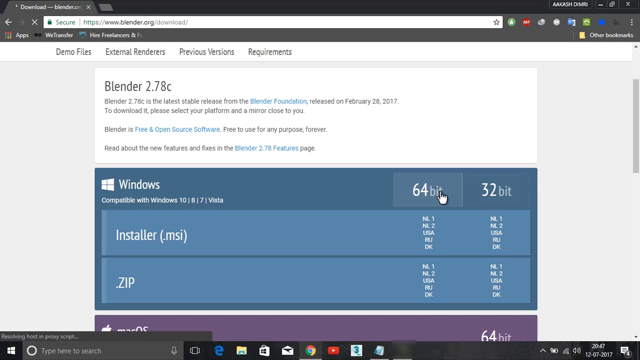Open Other bookmarks folder
Viewport: 640px width, 360px height.
point(606,36)
